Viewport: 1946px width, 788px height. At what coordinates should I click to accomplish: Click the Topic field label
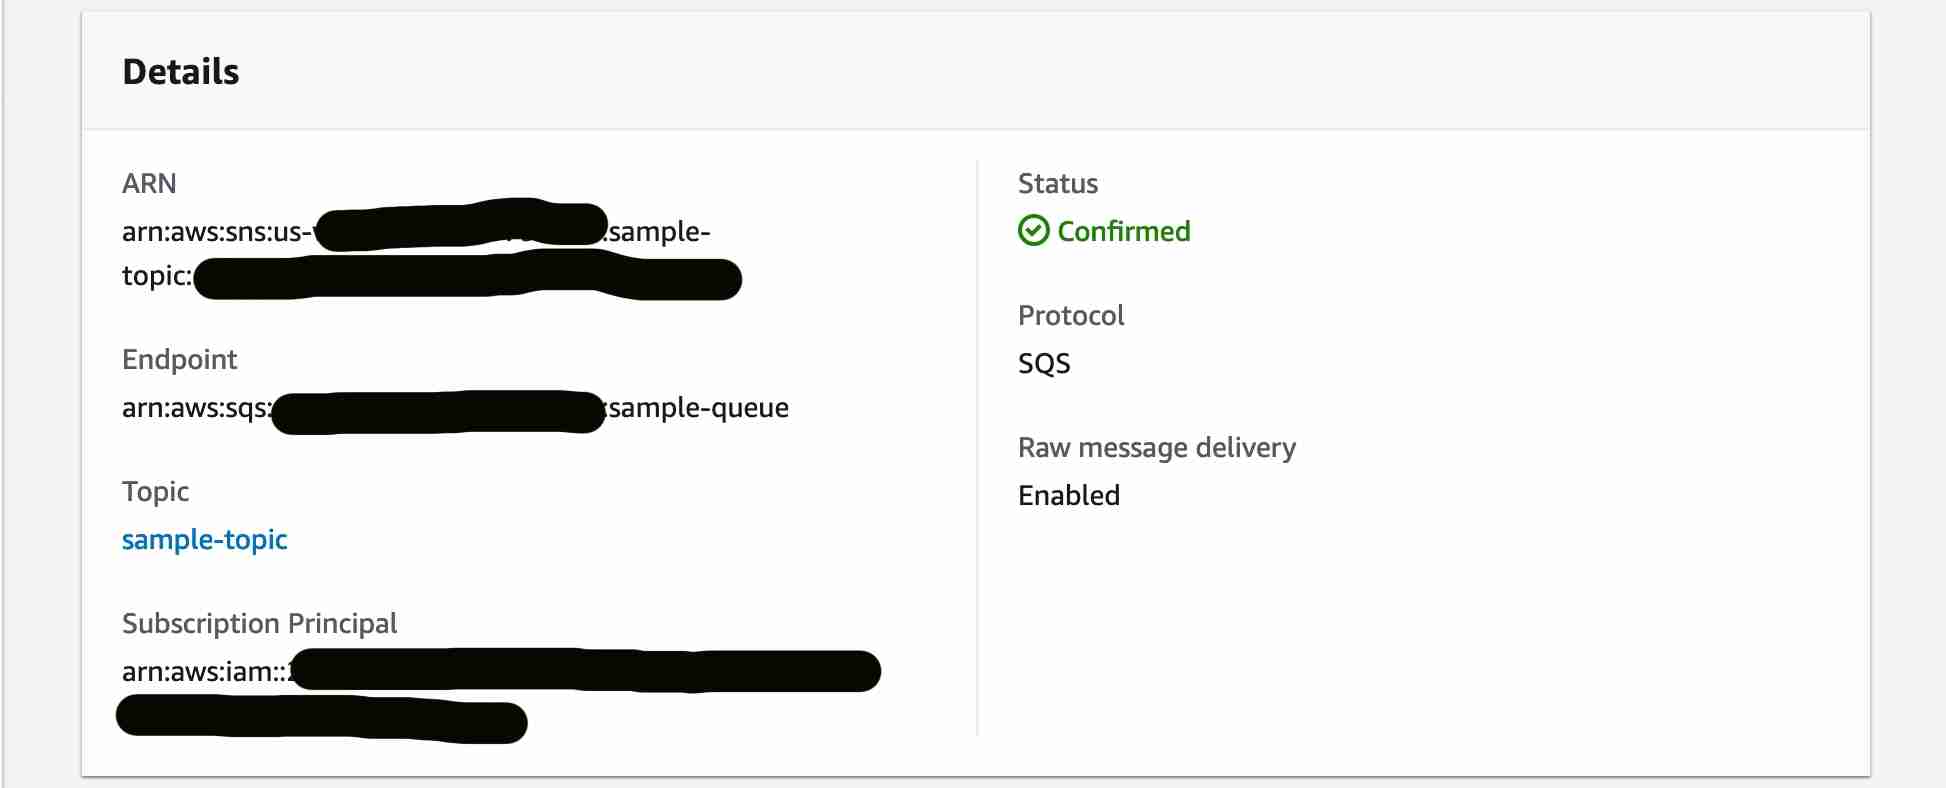(x=155, y=491)
